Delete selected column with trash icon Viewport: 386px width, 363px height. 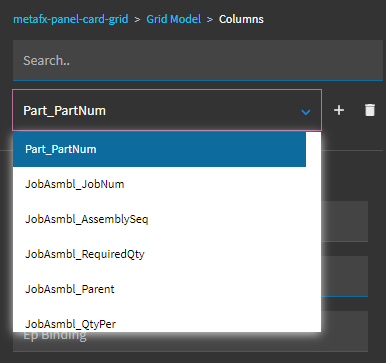pyautogui.click(x=370, y=110)
